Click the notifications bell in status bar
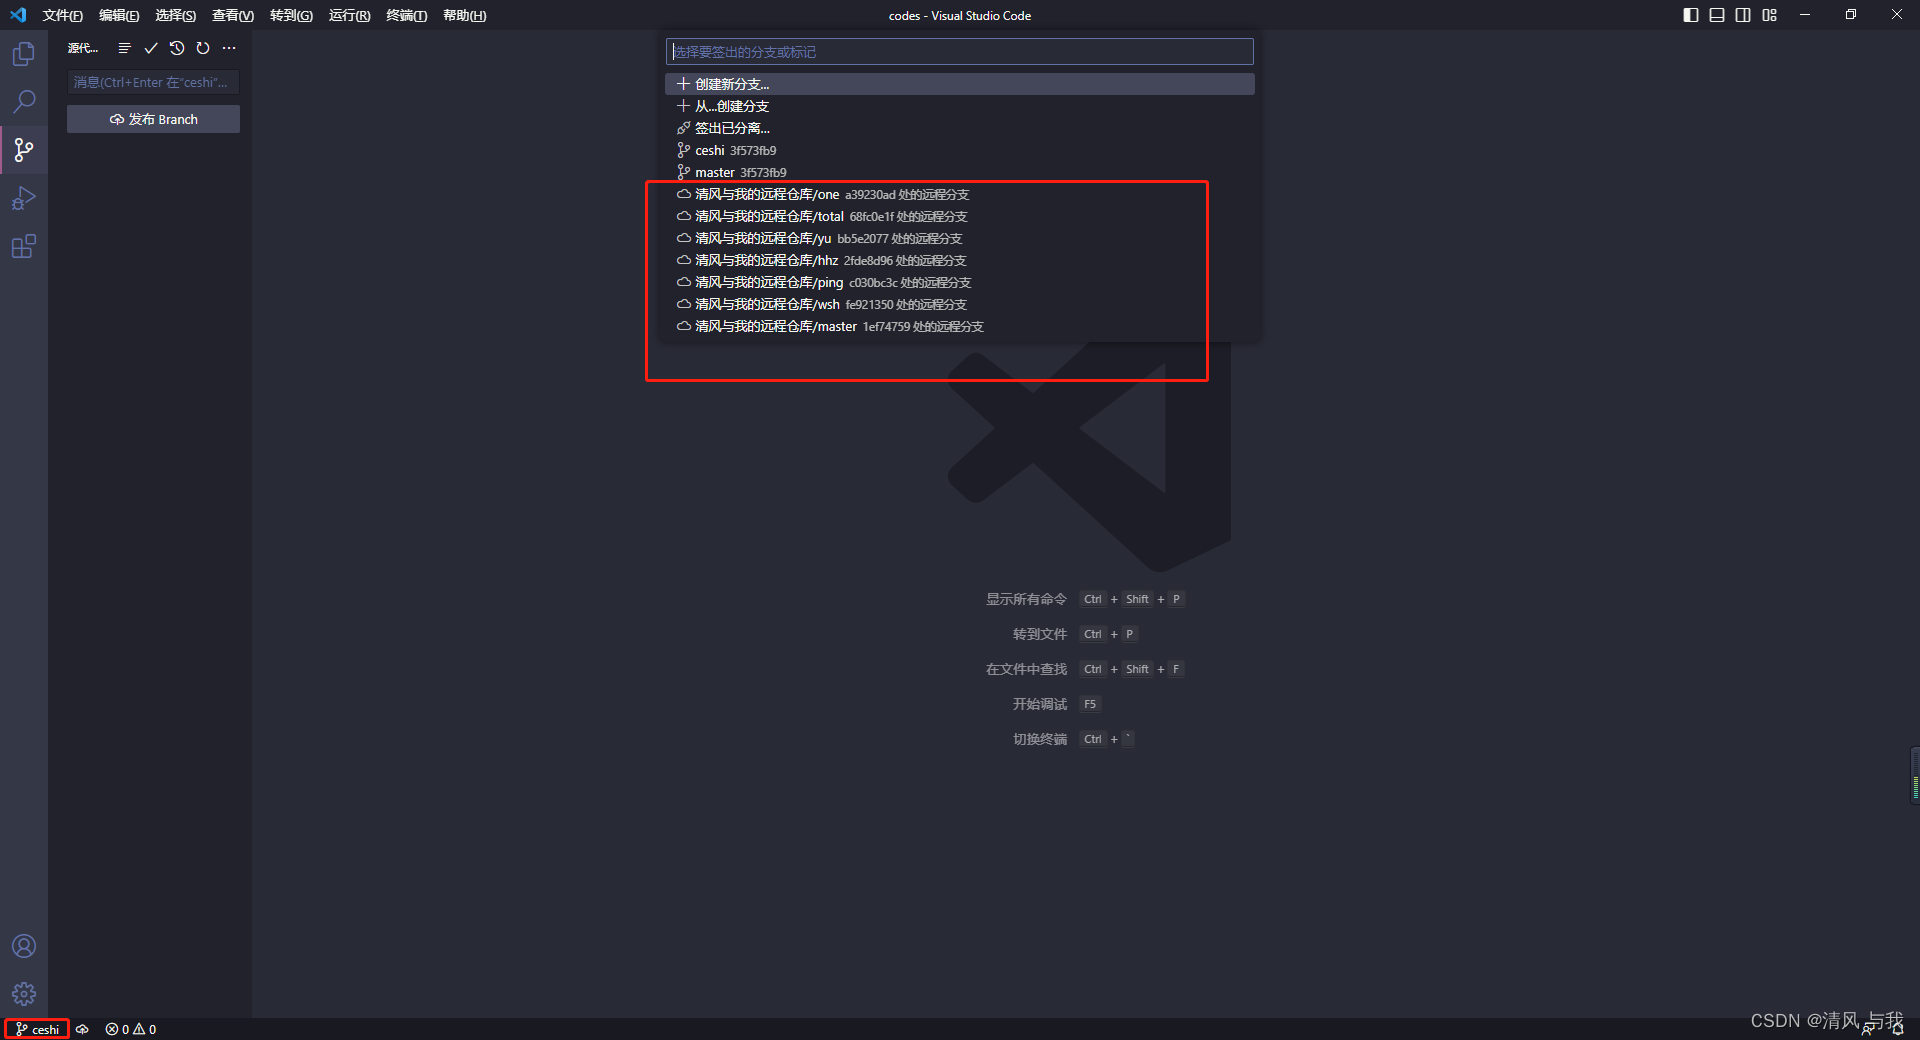Viewport: 1920px width, 1040px height. pos(1897,1029)
